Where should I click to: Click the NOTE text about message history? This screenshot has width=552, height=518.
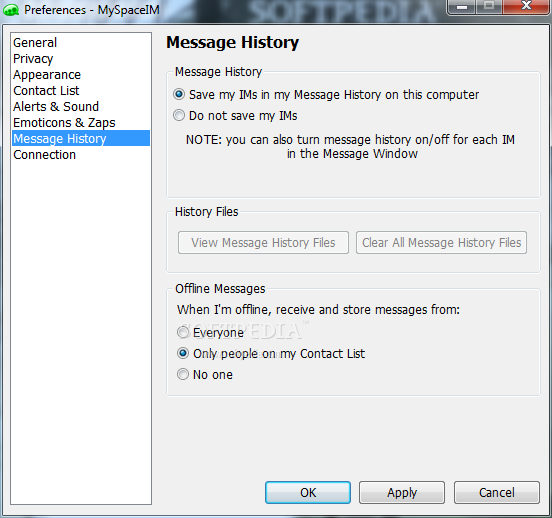click(351, 146)
